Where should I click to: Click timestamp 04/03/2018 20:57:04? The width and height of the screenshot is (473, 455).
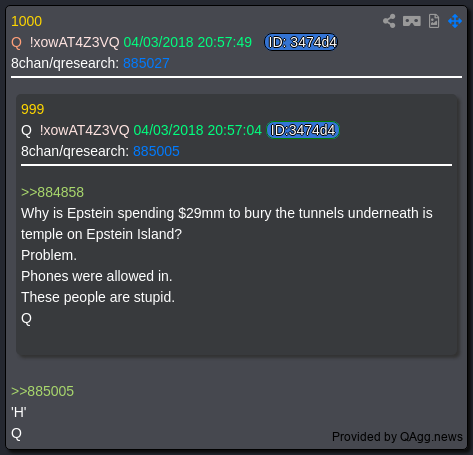(x=197, y=130)
